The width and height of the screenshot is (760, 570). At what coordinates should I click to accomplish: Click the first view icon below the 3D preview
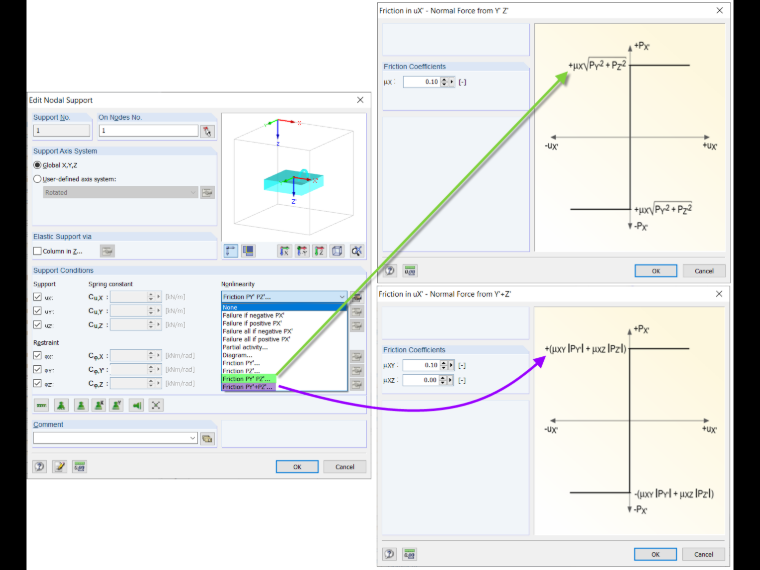point(231,251)
